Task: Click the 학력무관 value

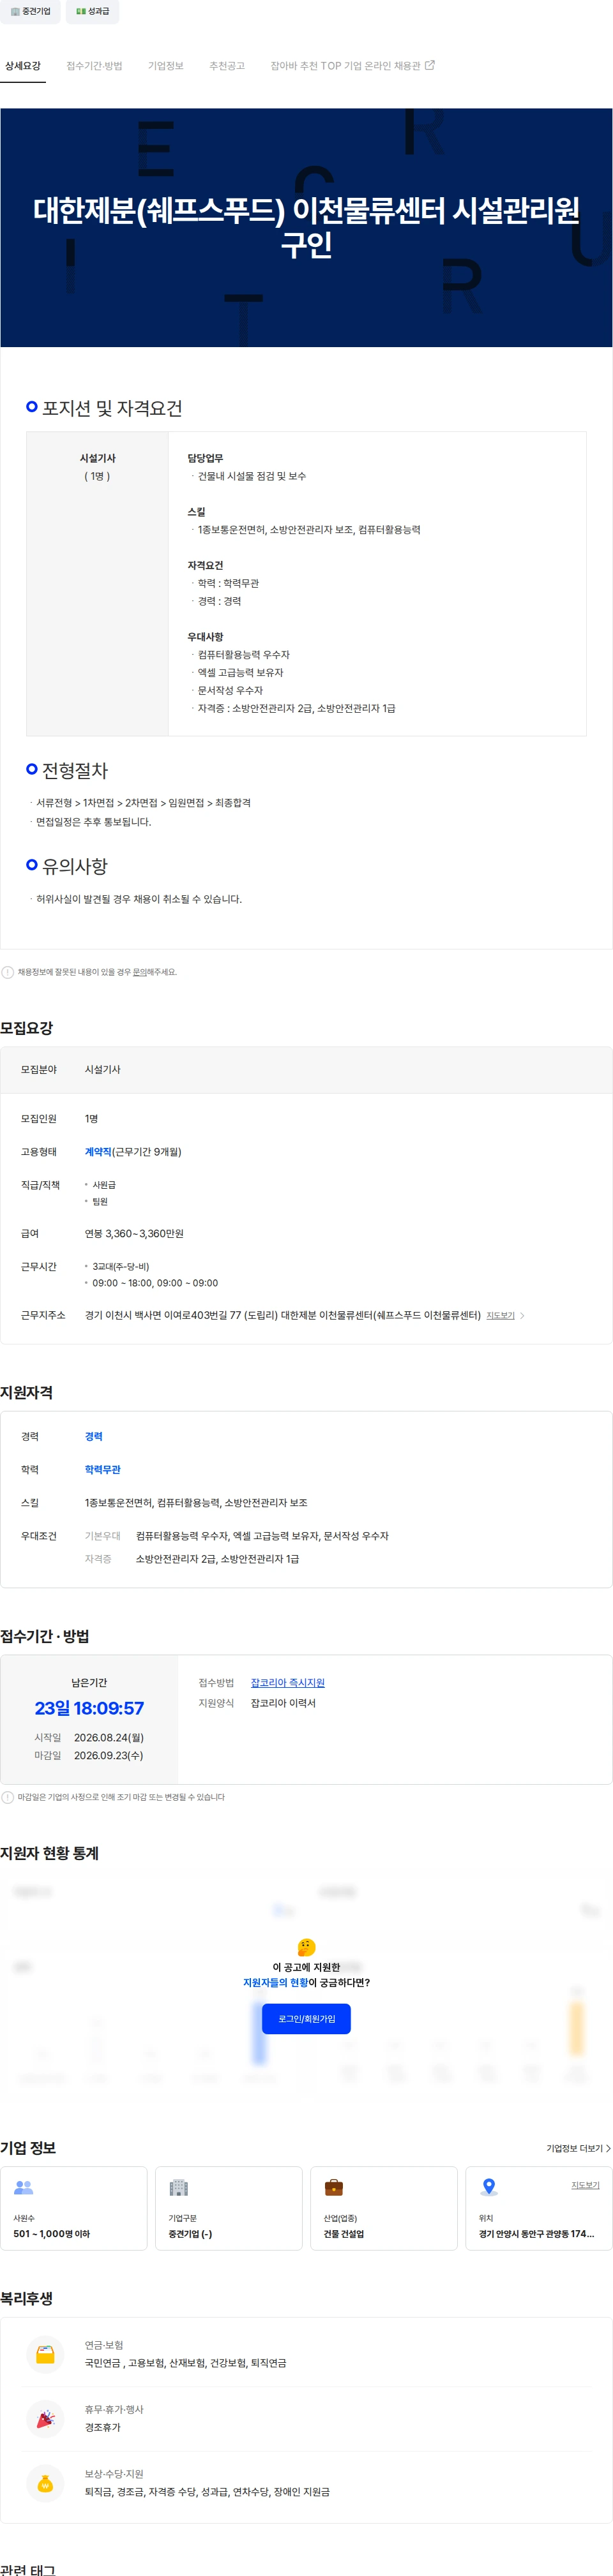Action: (103, 1470)
